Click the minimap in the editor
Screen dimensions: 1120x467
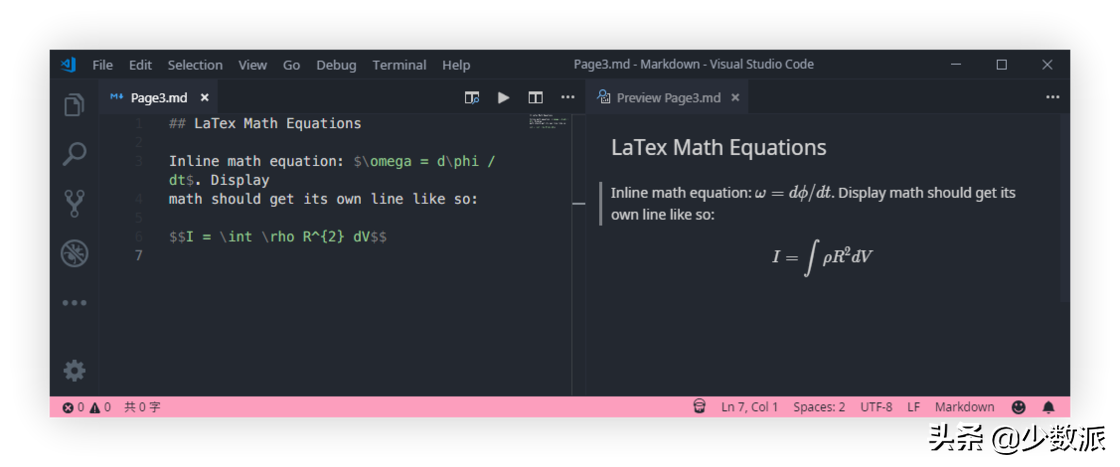[x=548, y=122]
